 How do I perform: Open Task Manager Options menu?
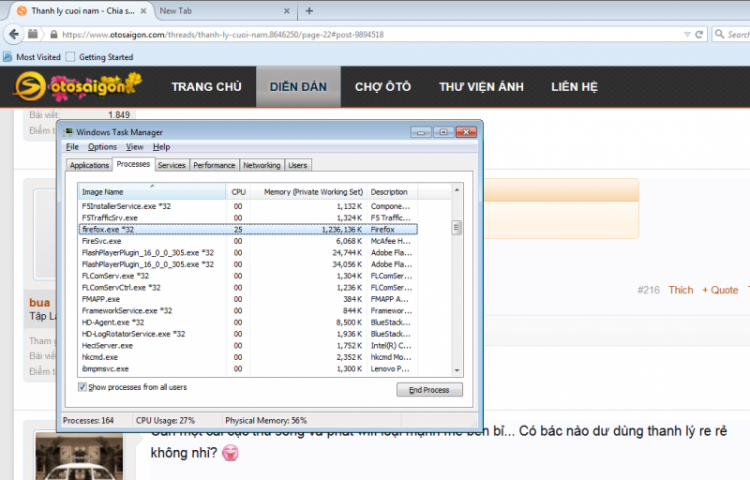coord(102,147)
